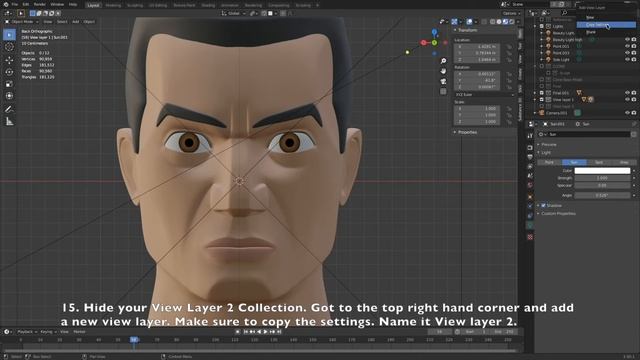
Task: Select Sun light type button
Action: [574, 162]
